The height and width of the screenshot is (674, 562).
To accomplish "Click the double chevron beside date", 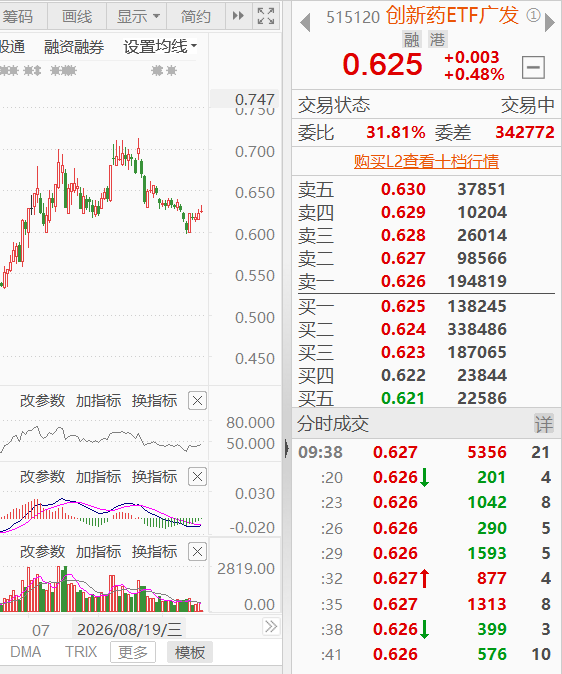I will tap(271, 626).
